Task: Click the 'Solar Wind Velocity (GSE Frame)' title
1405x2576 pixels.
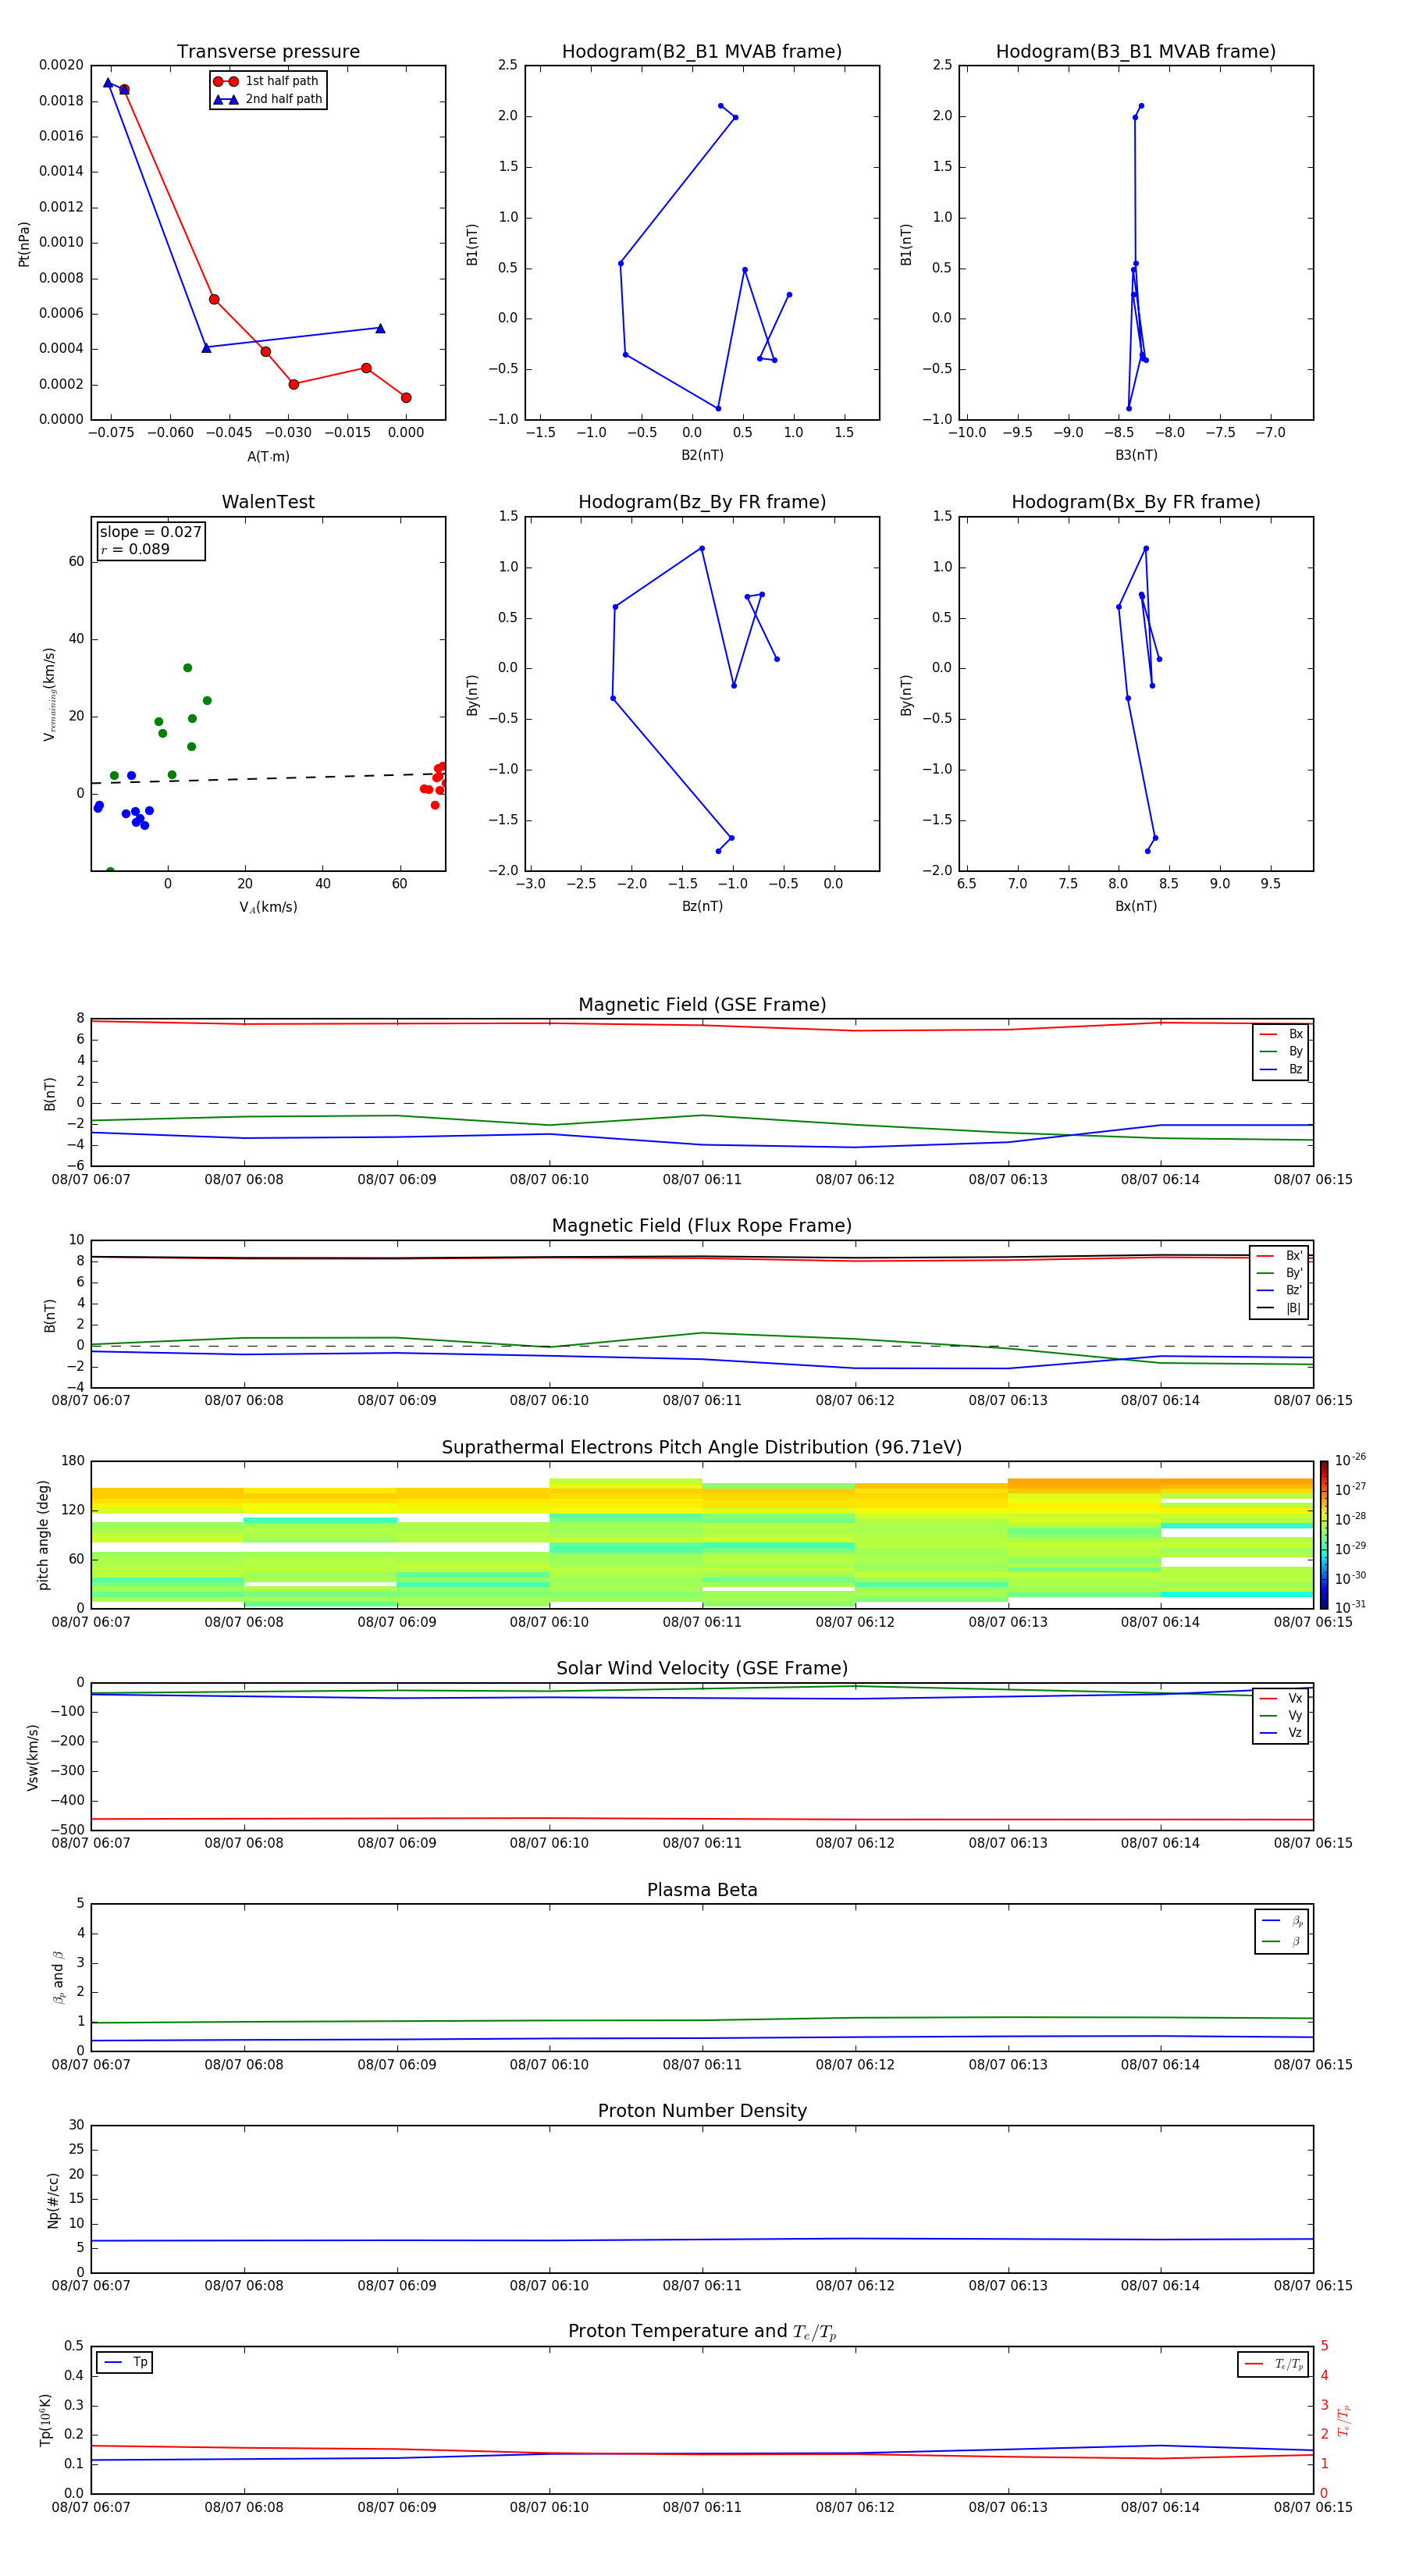Action: 702,1668
